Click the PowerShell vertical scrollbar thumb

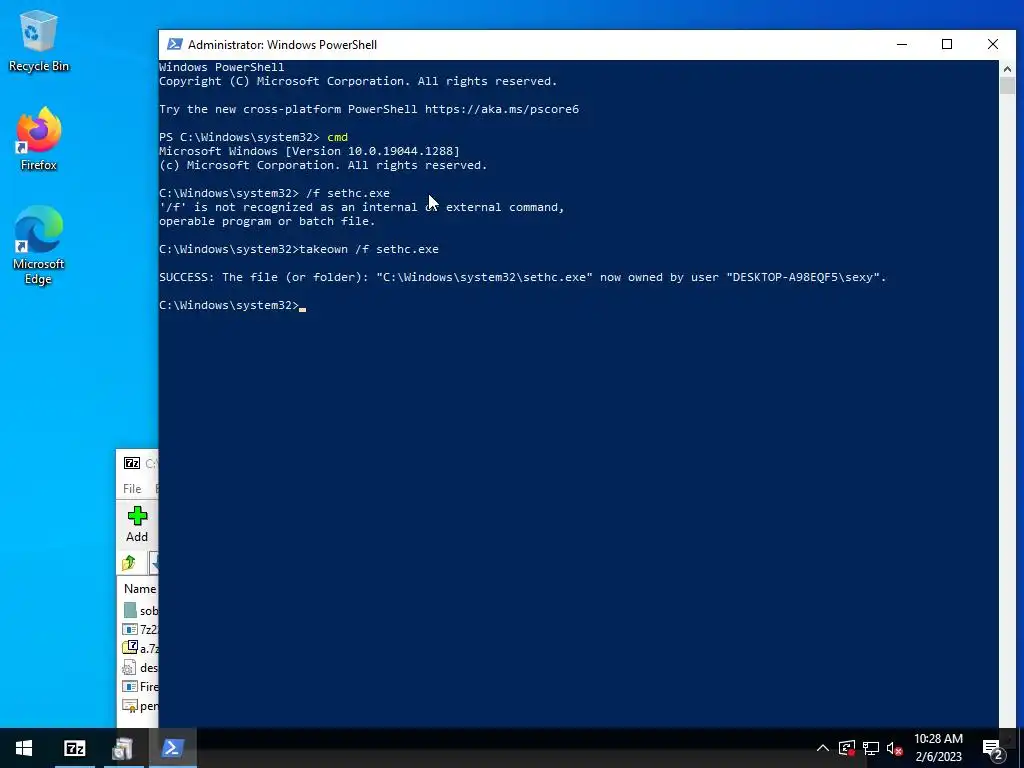(x=1007, y=86)
